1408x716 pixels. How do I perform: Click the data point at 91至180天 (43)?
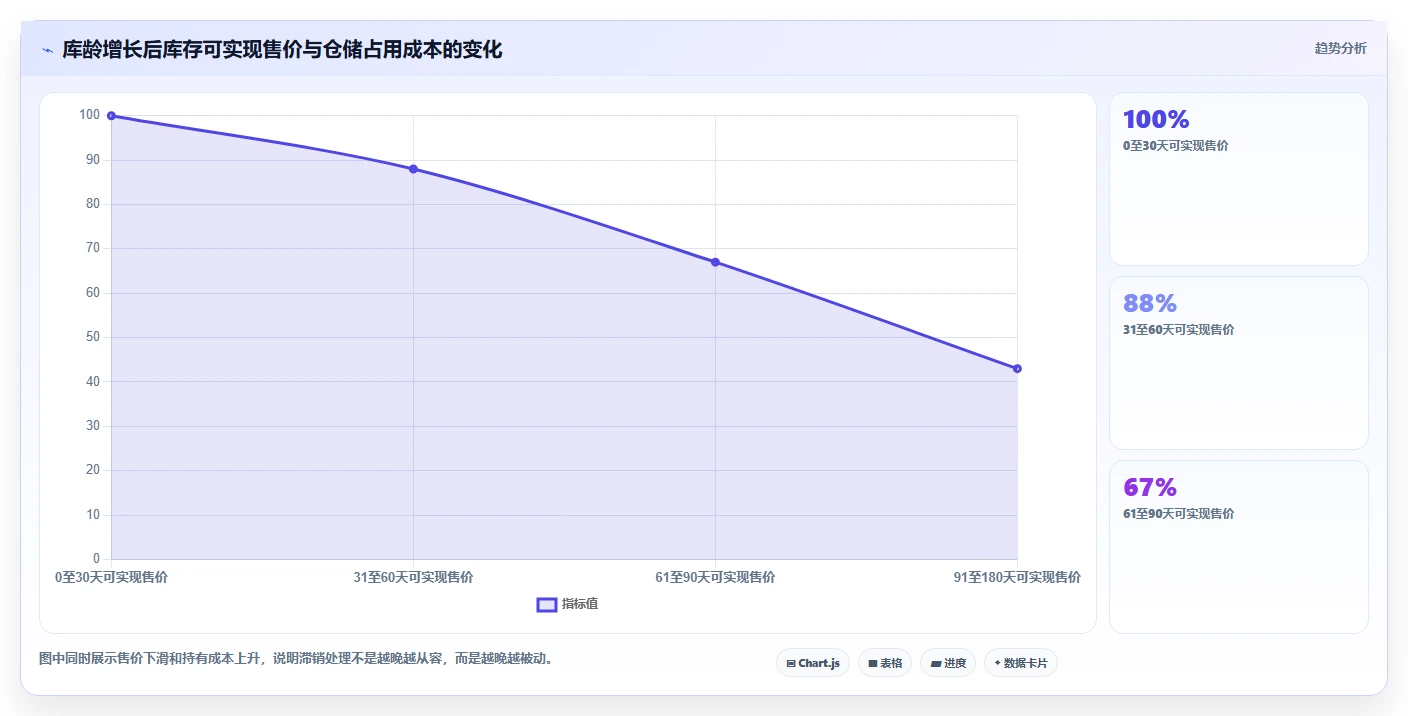click(1017, 369)
